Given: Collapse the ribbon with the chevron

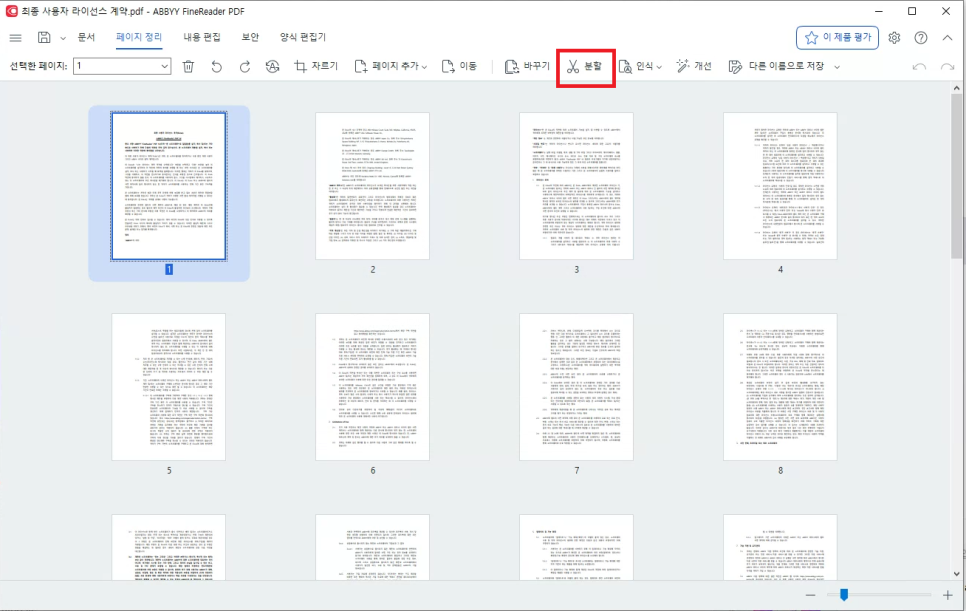Looking at the screenshot, I should [x=948, y=38].
